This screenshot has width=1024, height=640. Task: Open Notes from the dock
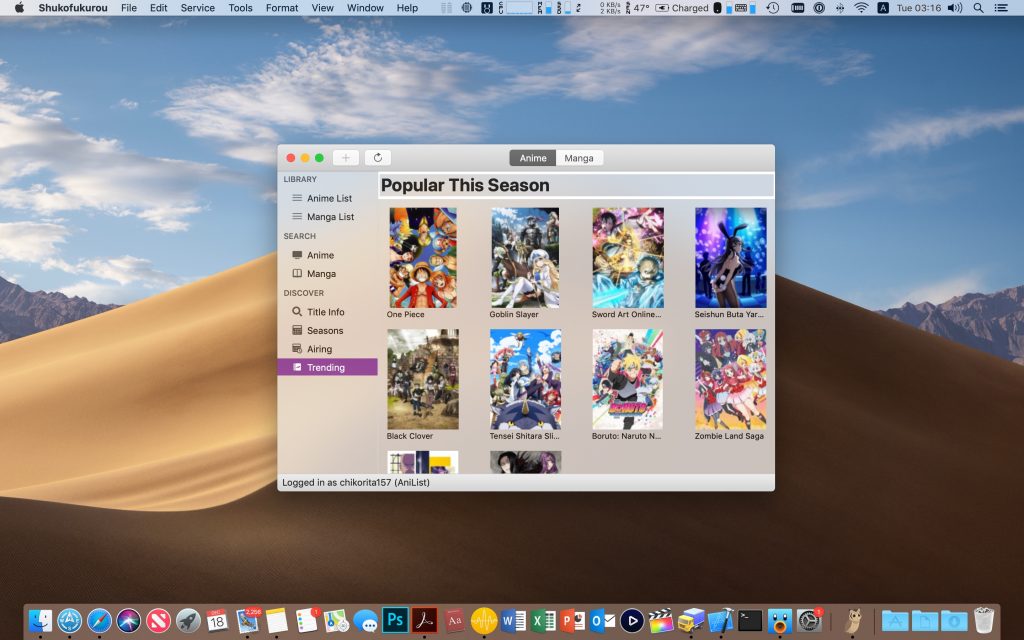click(x=277, y=620)
